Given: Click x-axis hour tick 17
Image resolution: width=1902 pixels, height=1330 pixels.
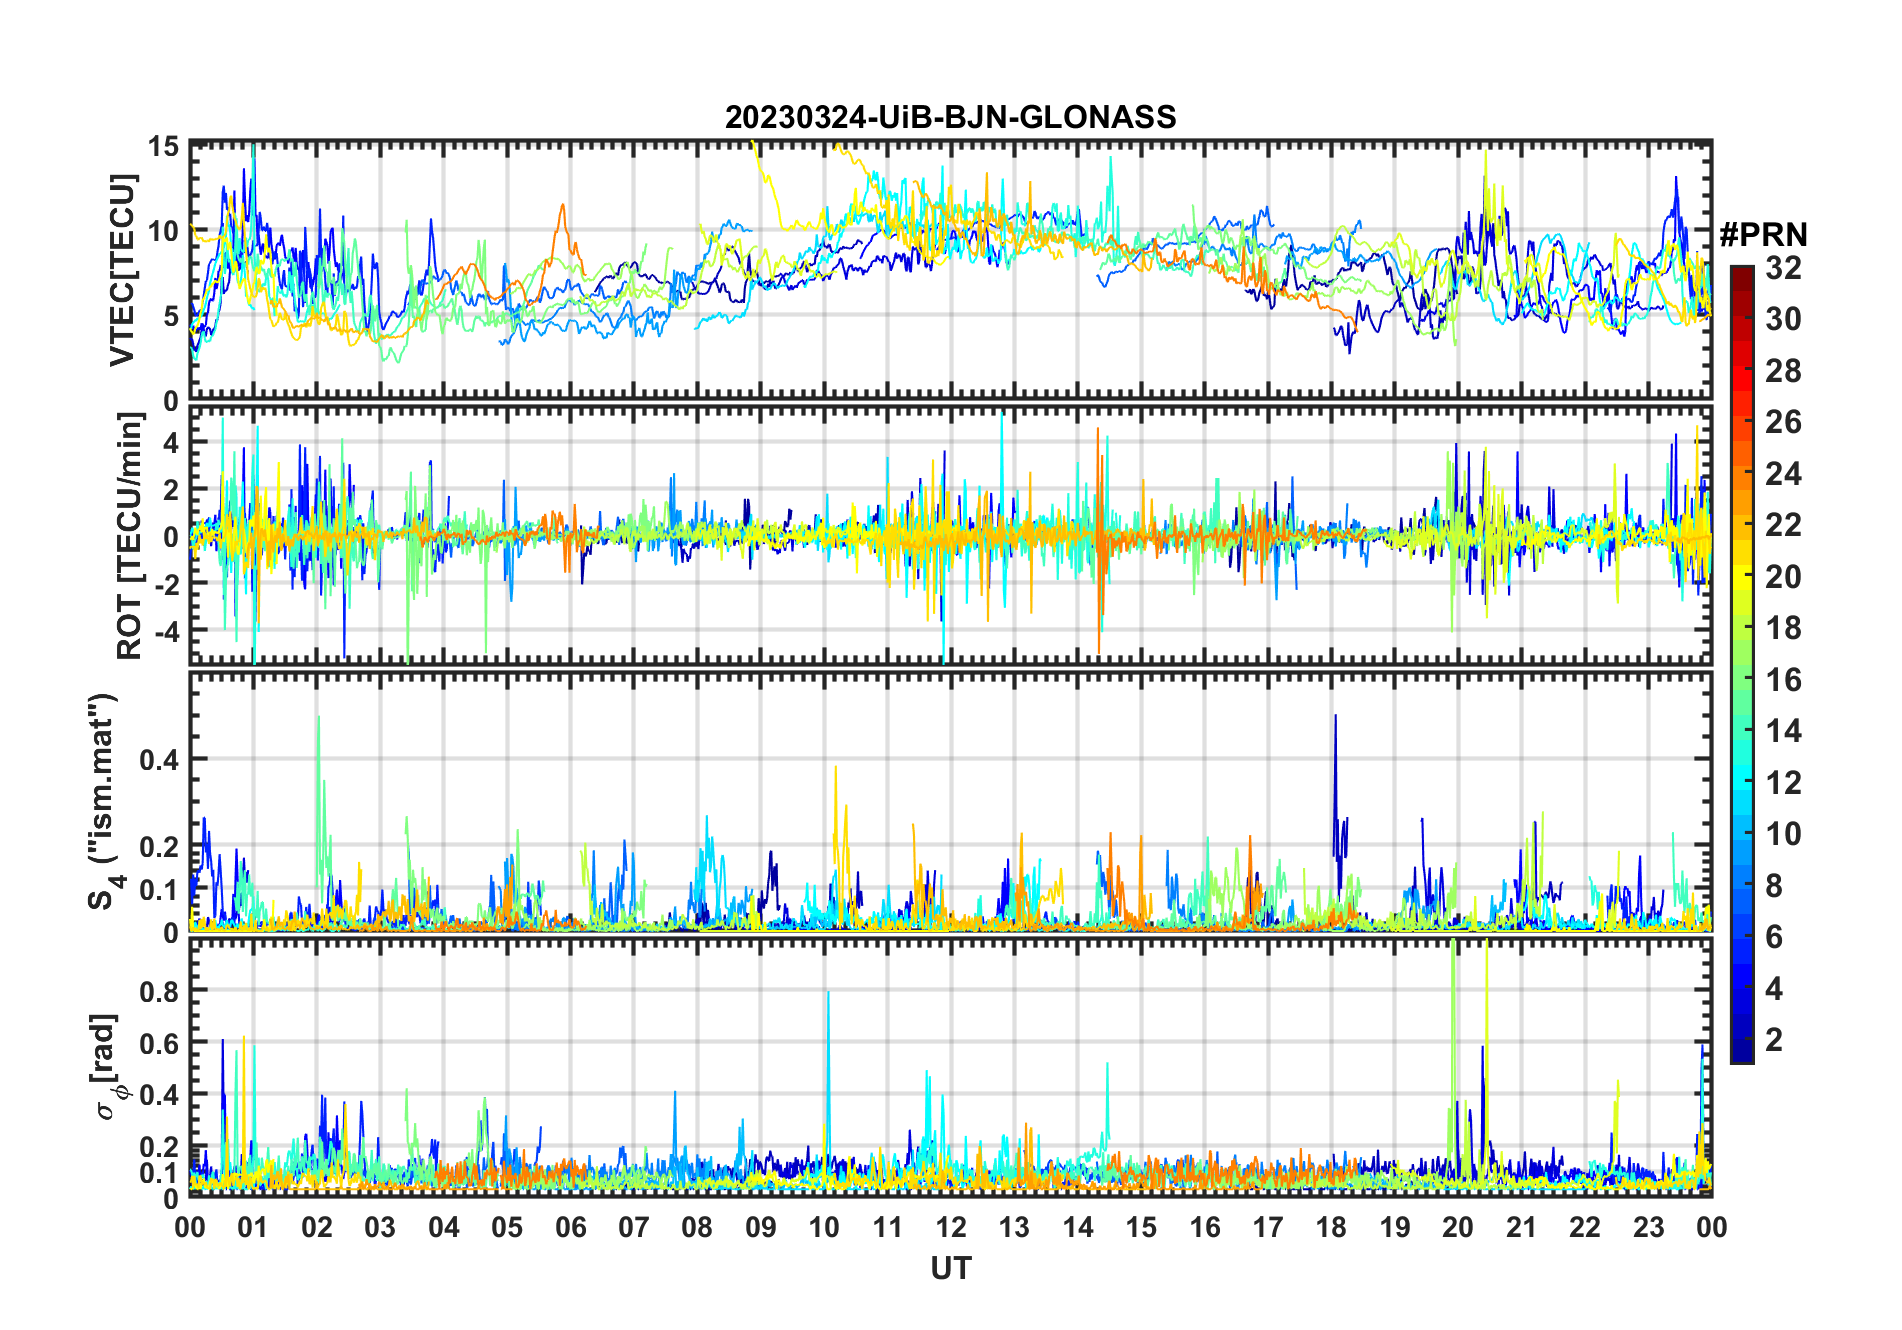Looking at the screenshot, I should click(1268, 1227).
